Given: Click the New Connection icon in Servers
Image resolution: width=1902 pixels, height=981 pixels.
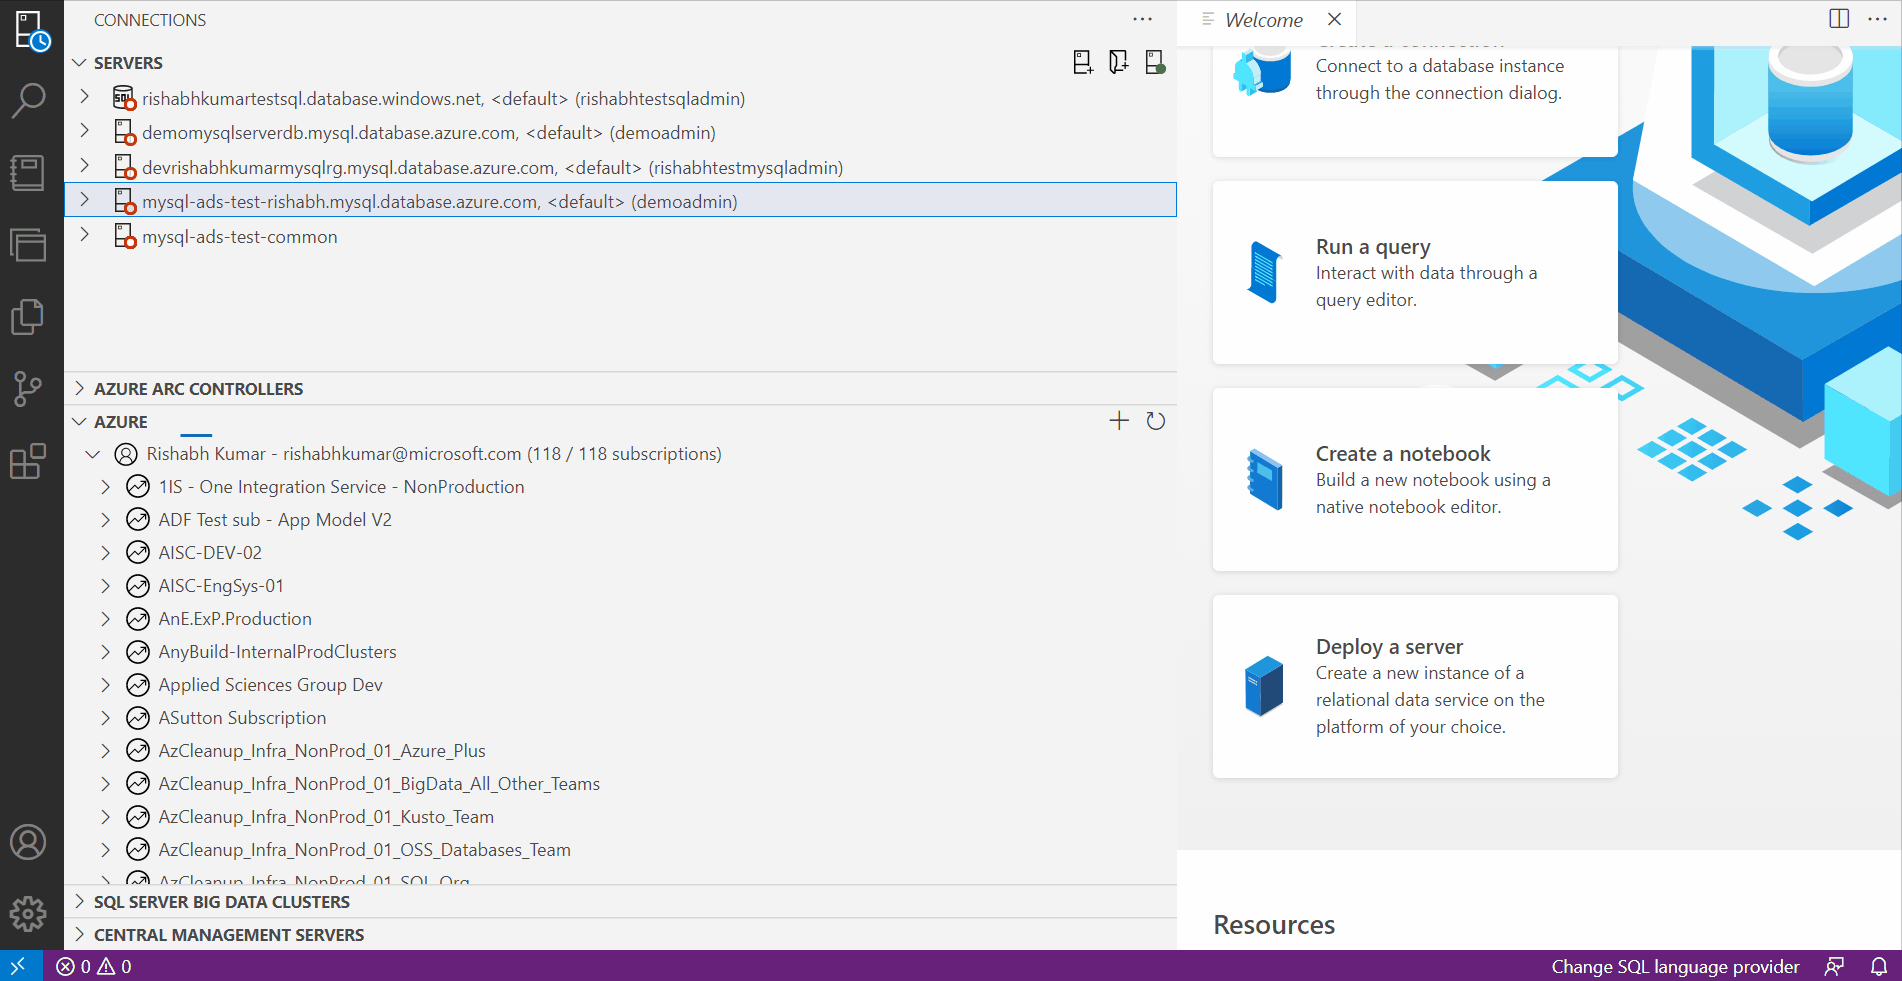Looking at the screenshot, I should click(1082, 63).
